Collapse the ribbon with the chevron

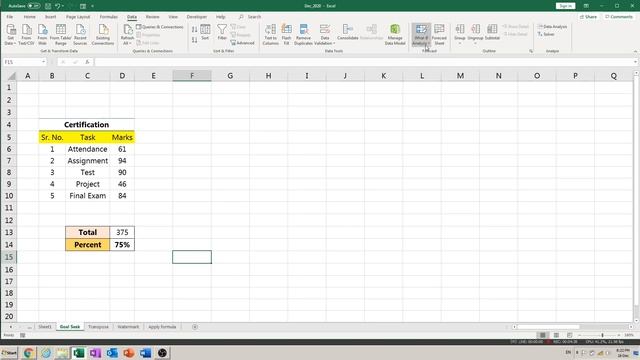pyautogui.click(x=635, y=51)
